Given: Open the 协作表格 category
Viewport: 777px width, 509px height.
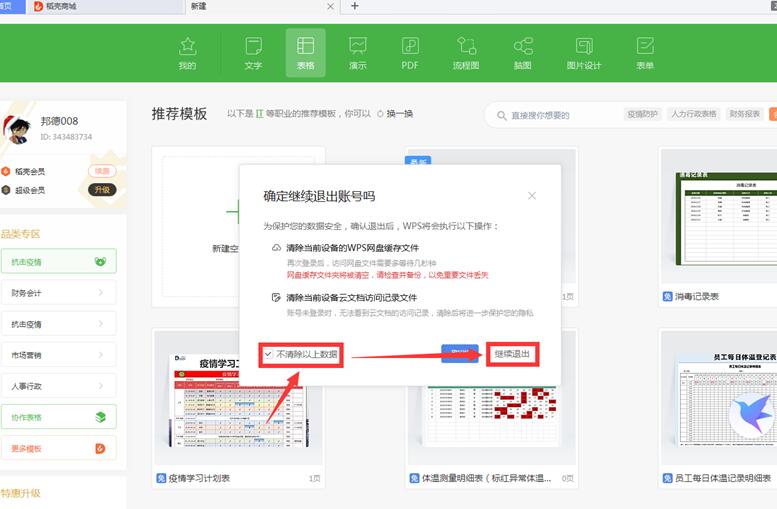Looking at the screenshot, I should 58,417.
